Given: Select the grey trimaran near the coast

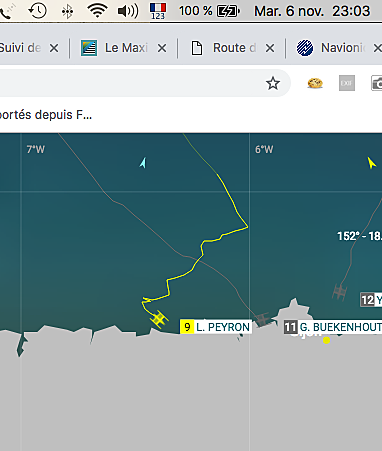Looking at the screenshot, I should [262, 319].
